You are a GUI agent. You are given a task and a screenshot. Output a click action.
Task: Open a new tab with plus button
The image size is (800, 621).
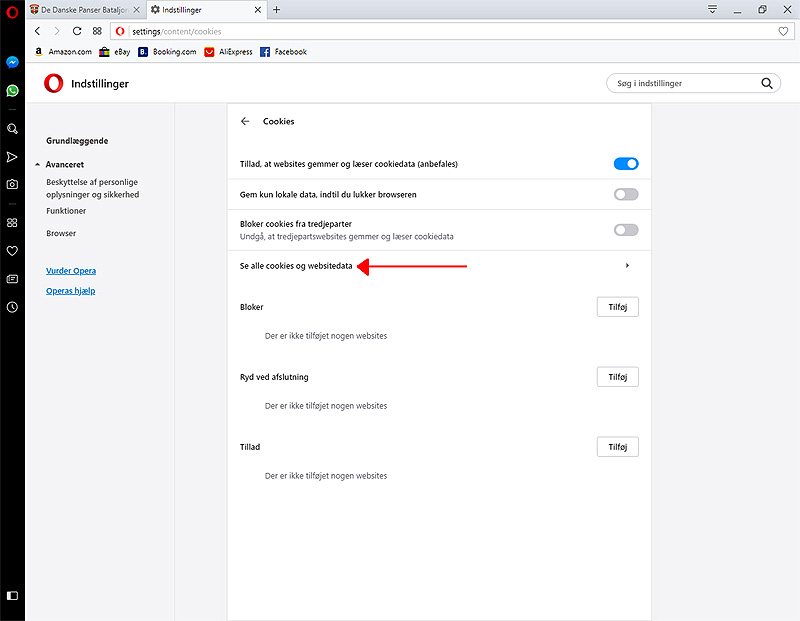pyautogui.click(x=277, y=10)
